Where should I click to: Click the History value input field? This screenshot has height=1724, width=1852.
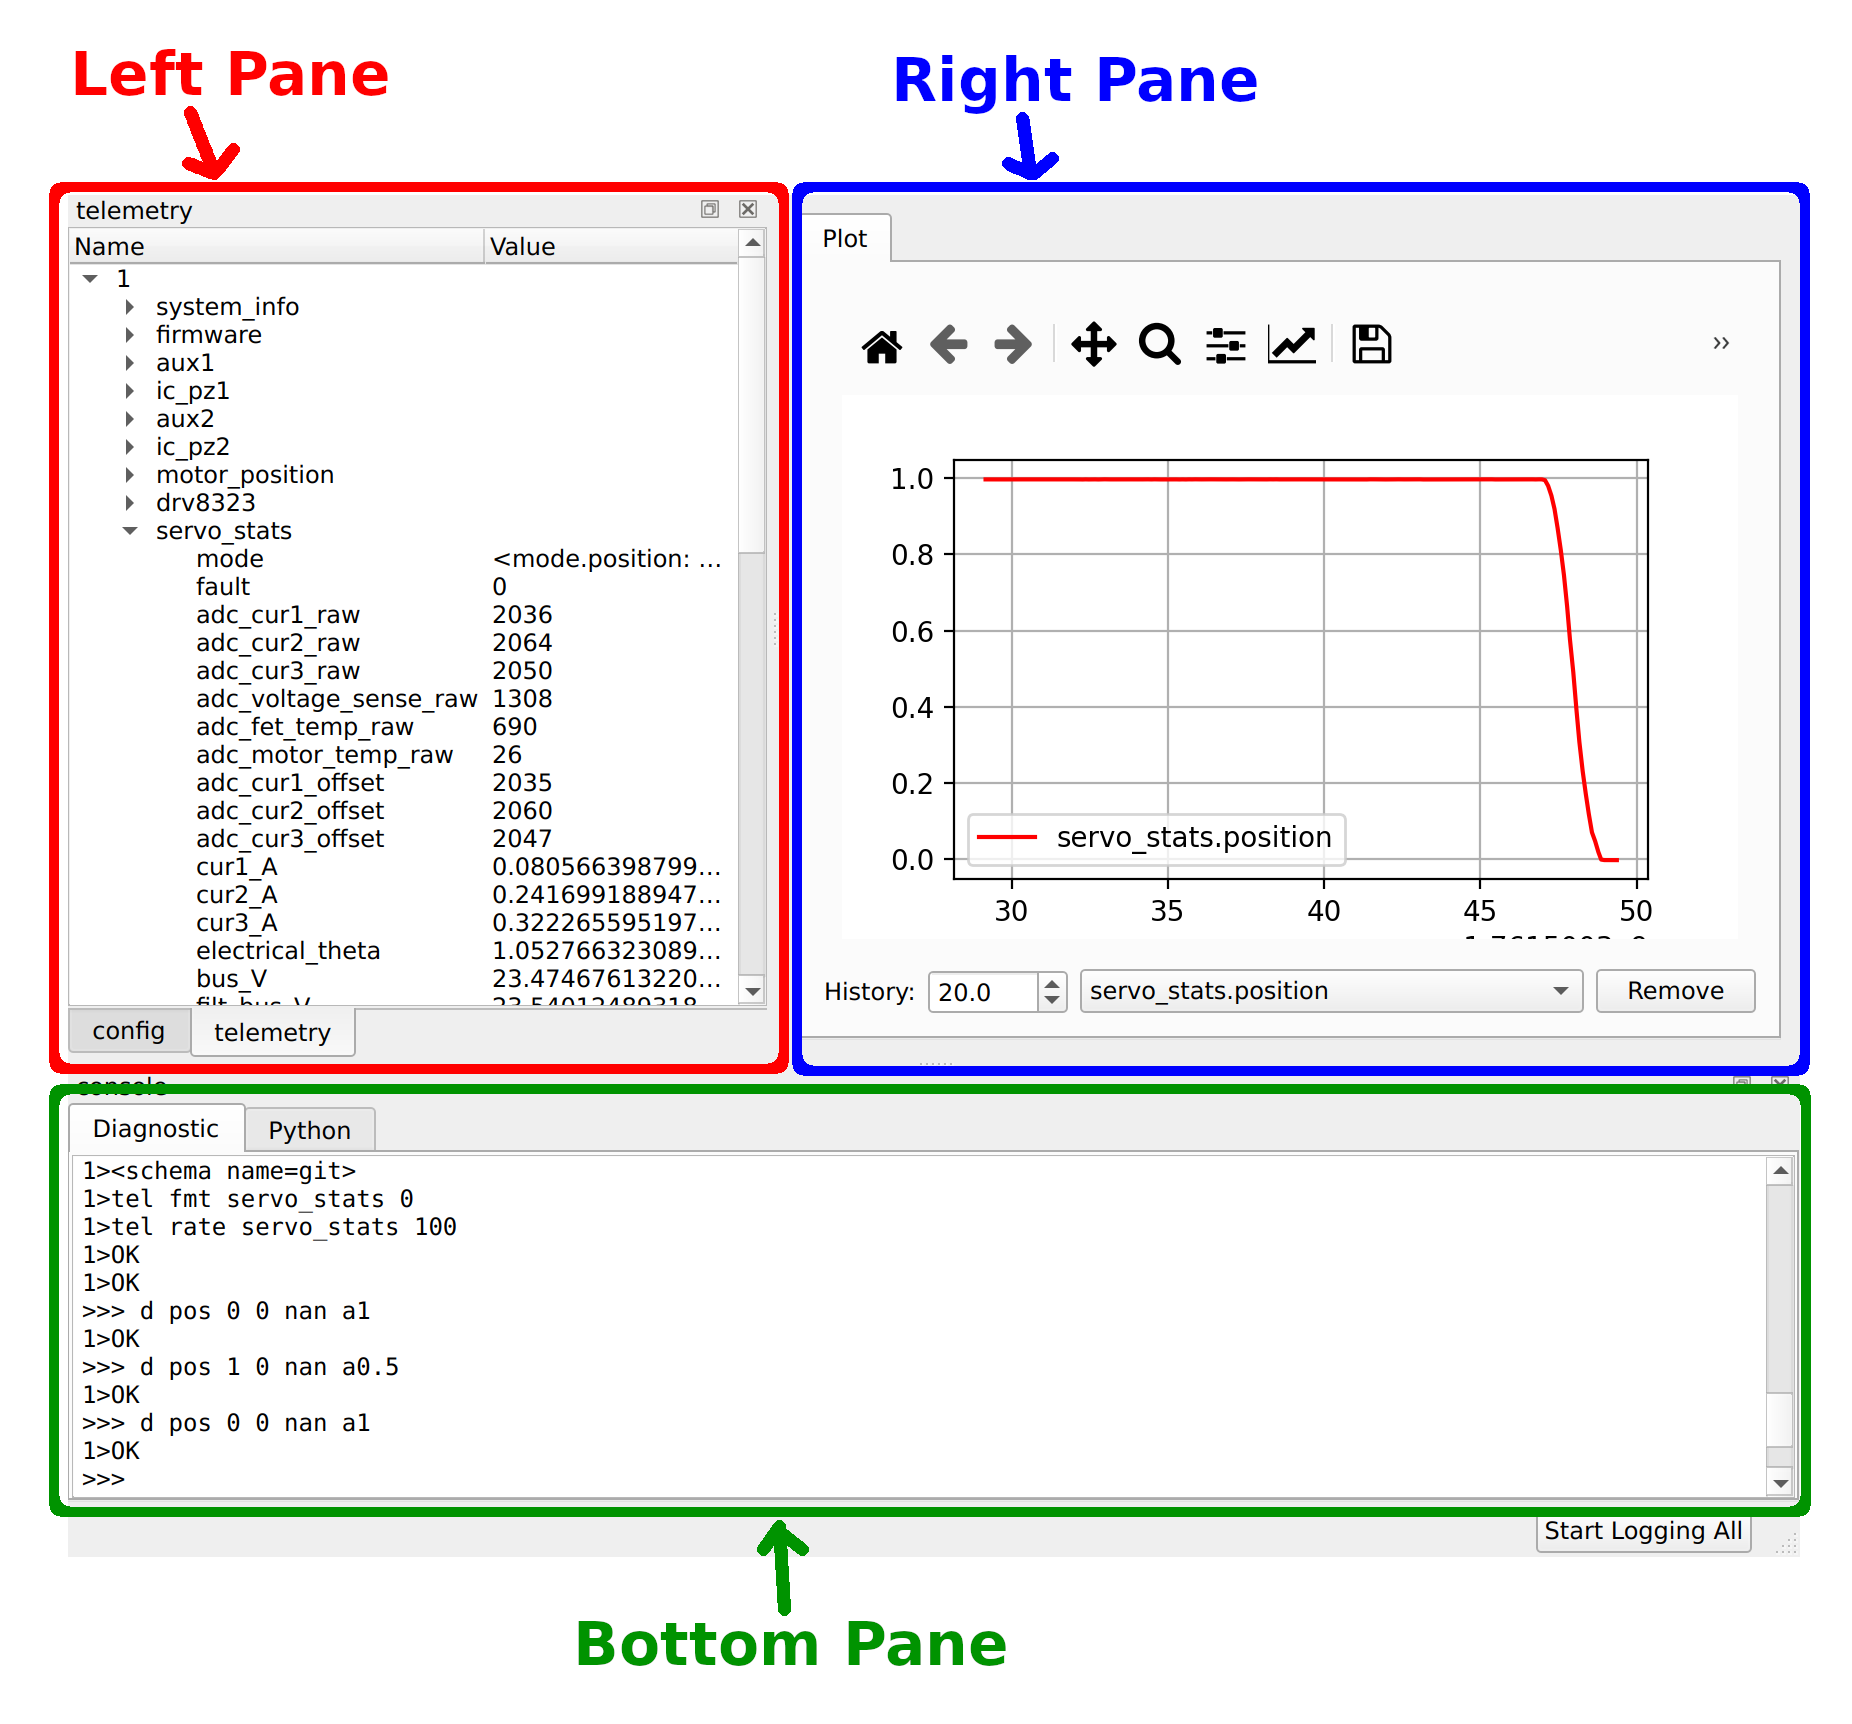pos(983,992)
